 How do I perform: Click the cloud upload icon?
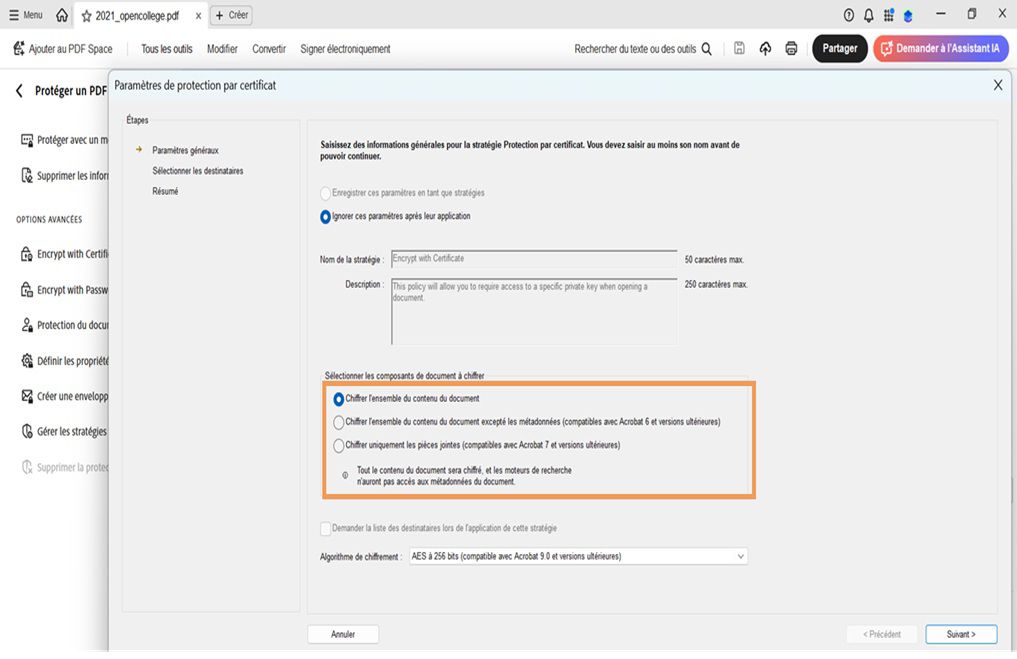765,49
